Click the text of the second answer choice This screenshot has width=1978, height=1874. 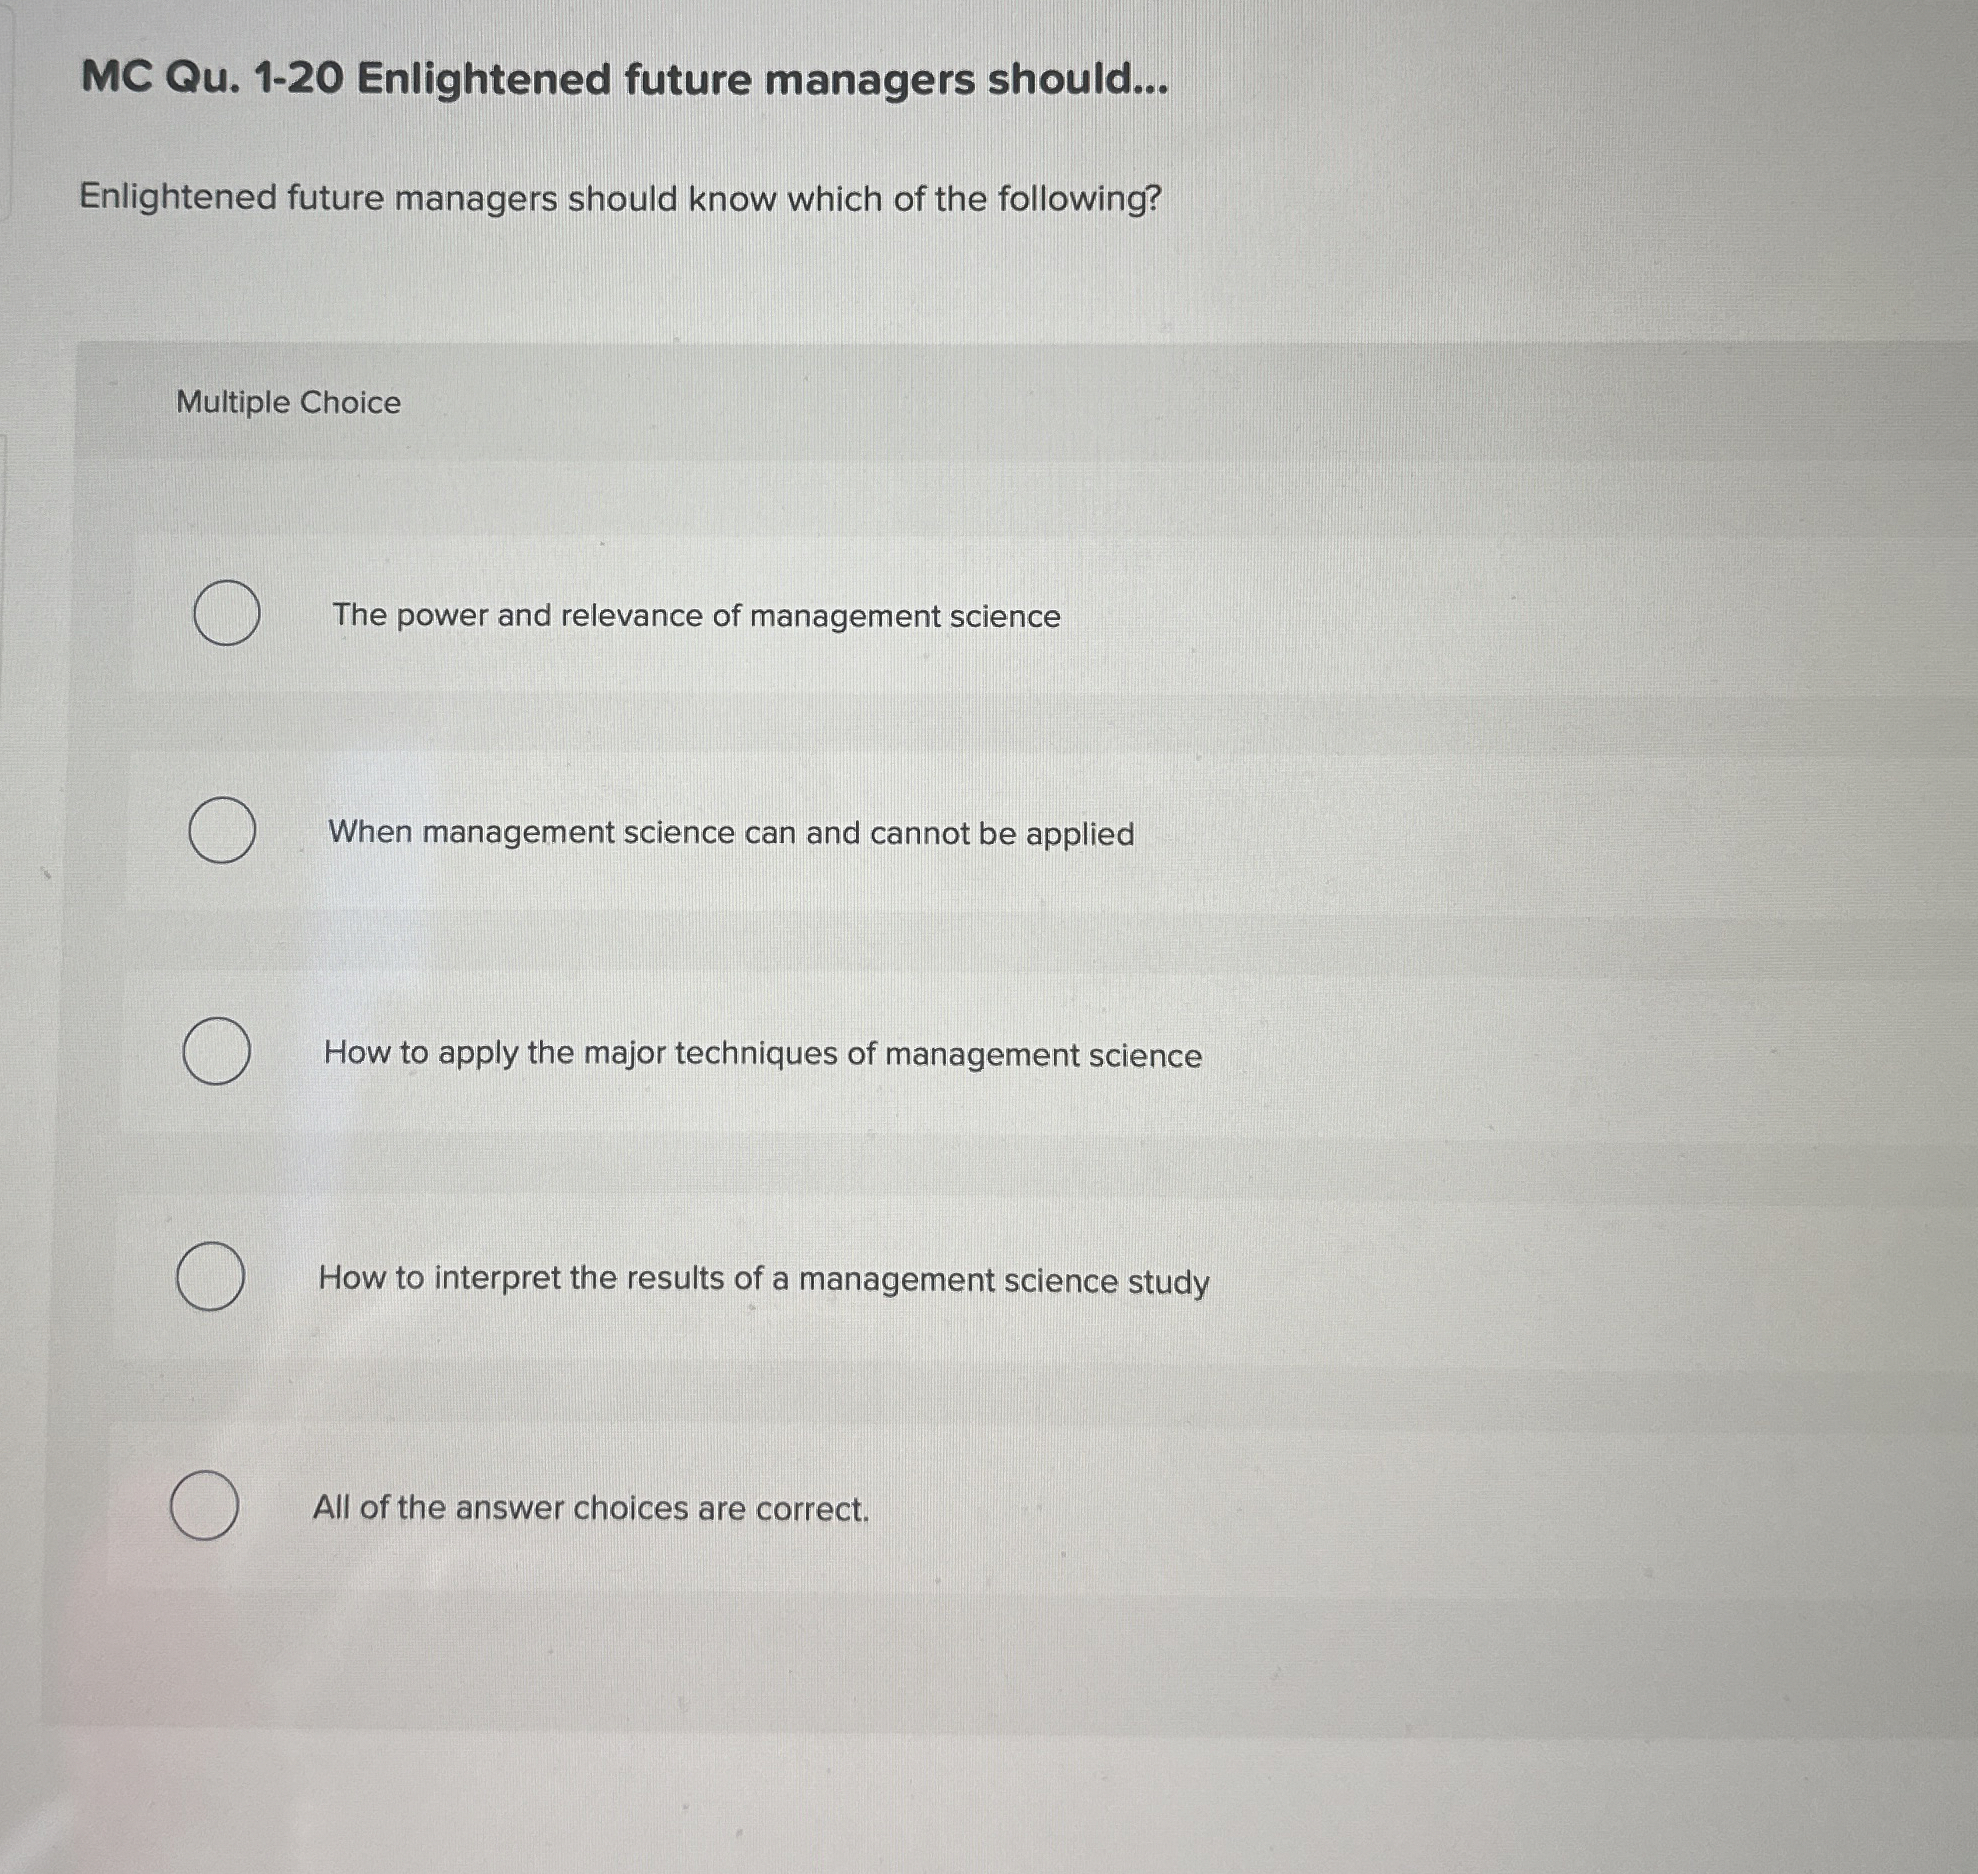tap(732, 833)
